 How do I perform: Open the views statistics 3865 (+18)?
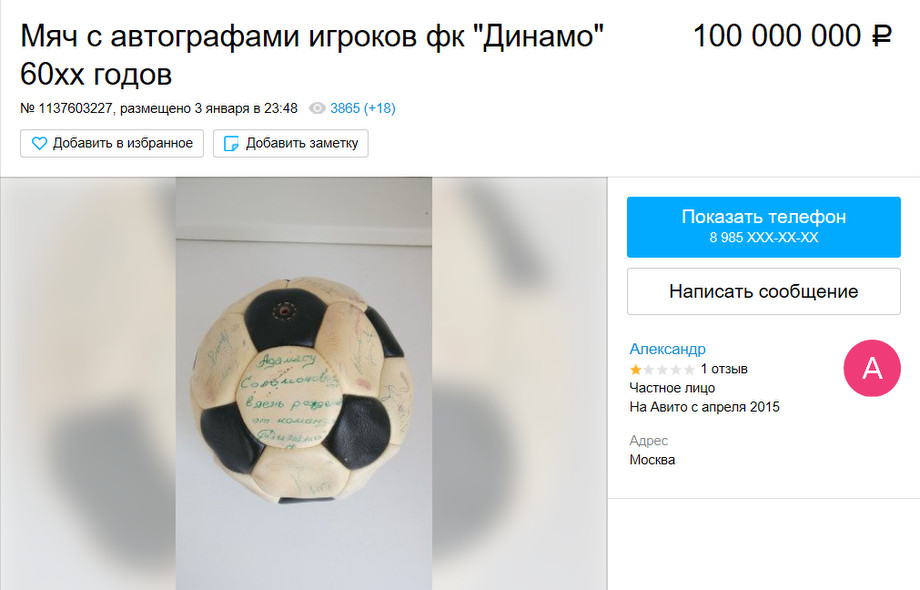[363, 108]
